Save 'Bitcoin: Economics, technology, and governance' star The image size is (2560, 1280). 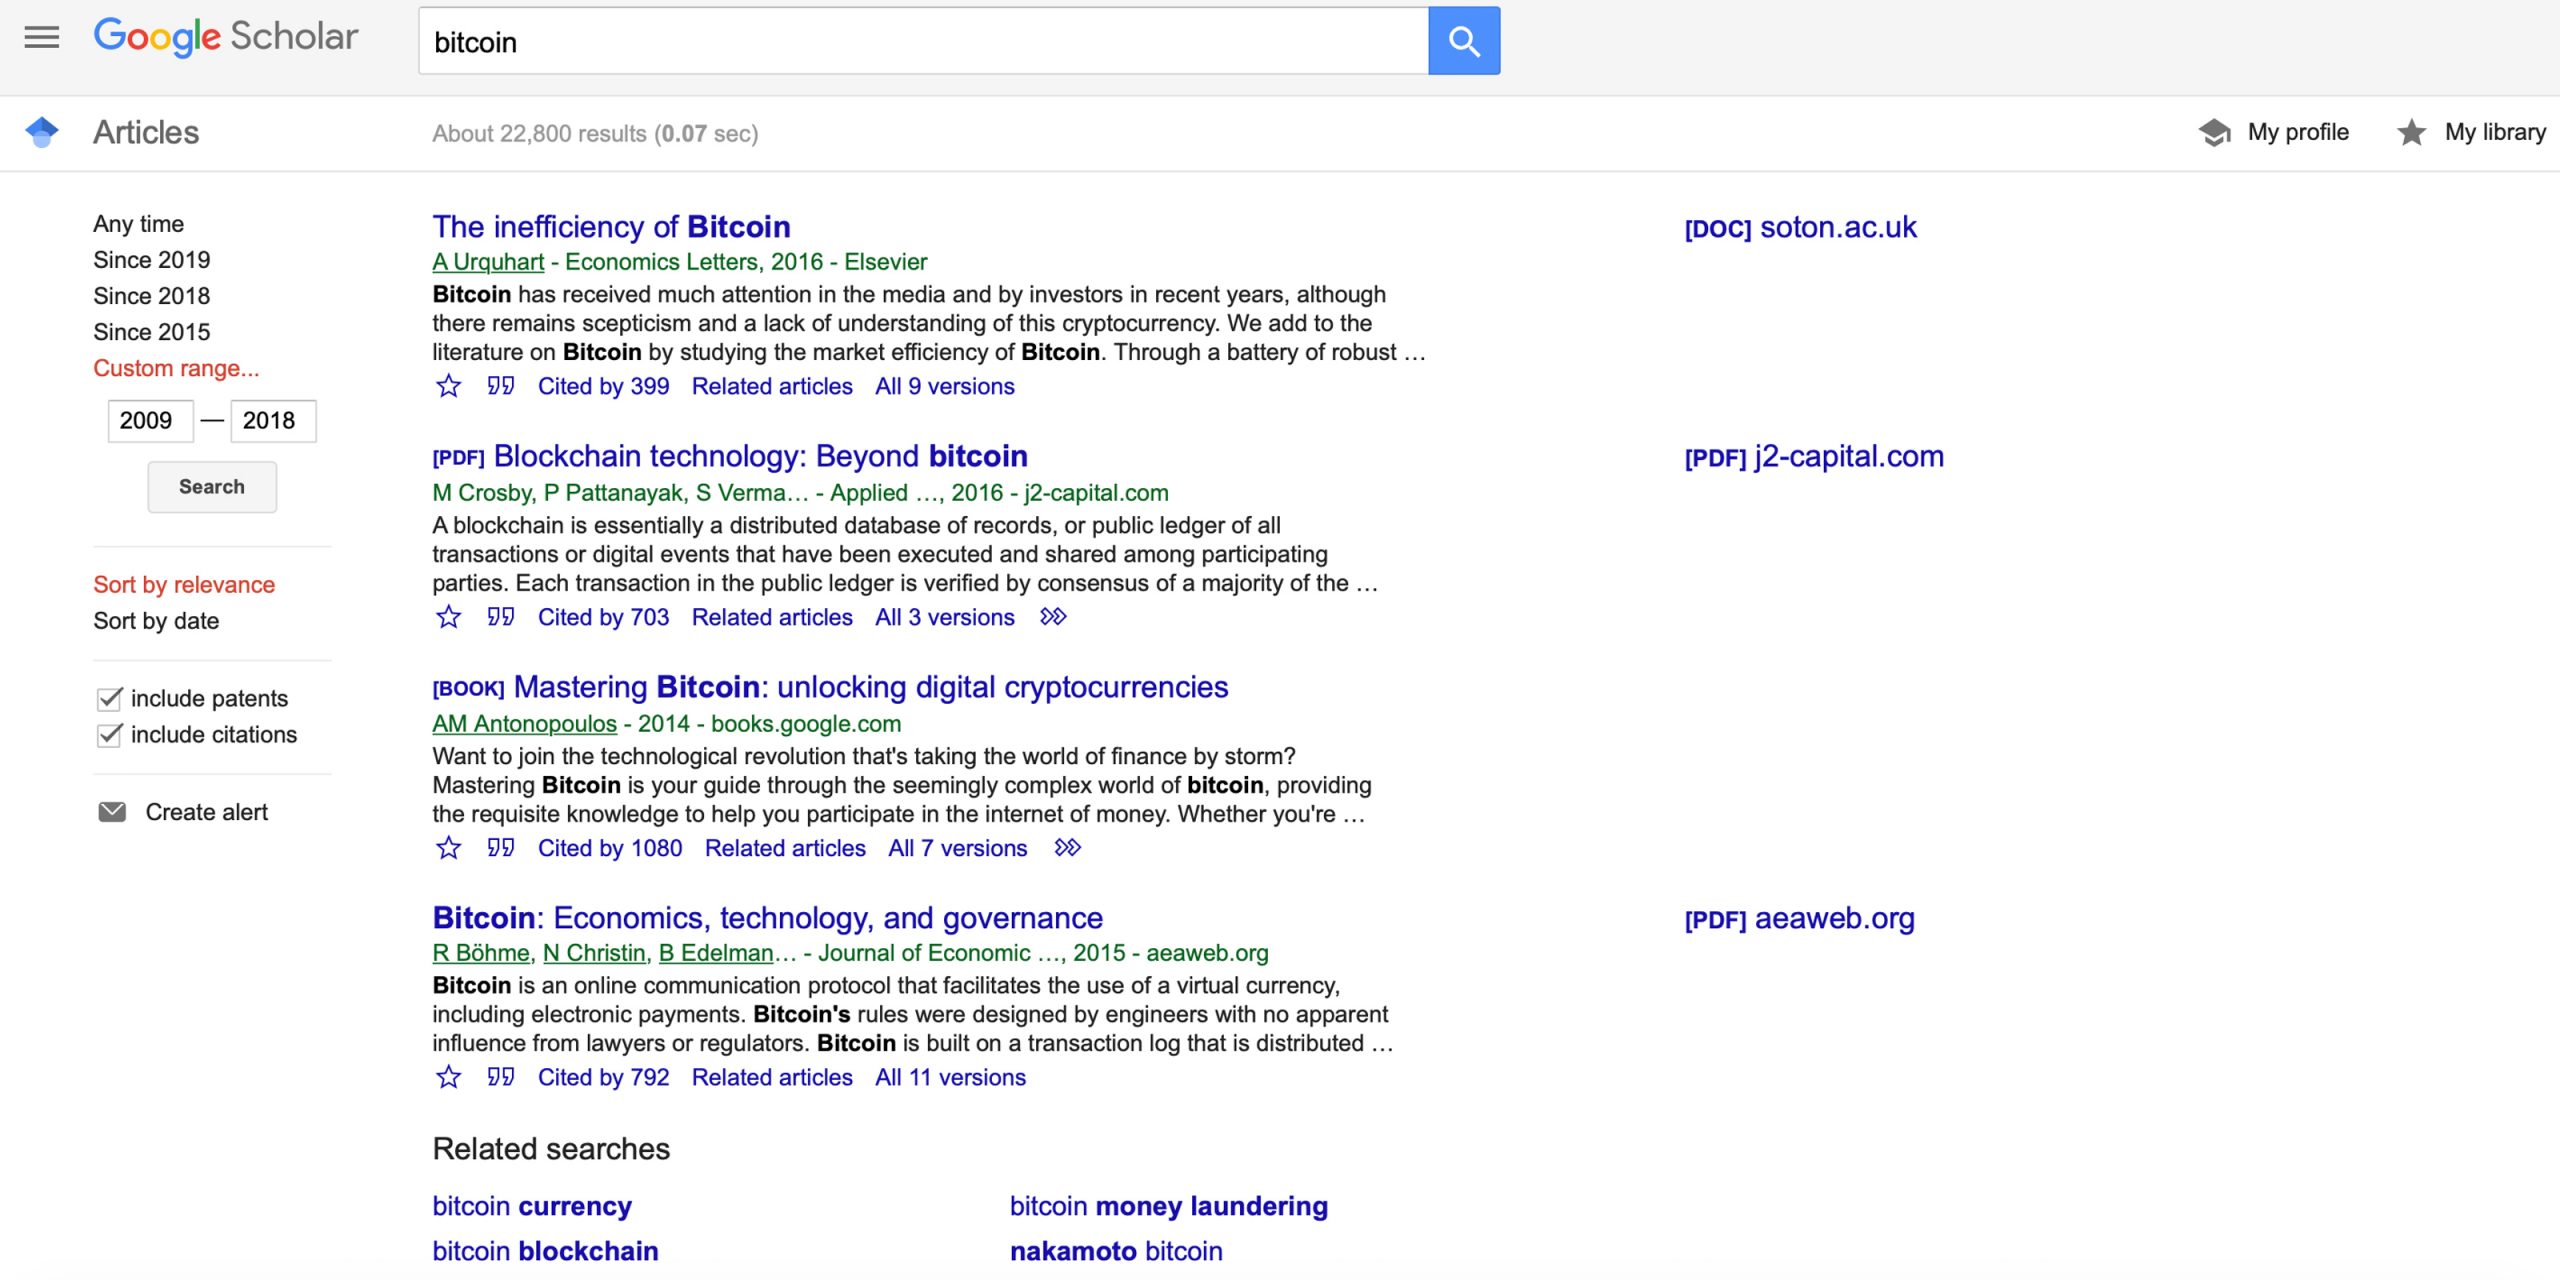coord(449,1077)
